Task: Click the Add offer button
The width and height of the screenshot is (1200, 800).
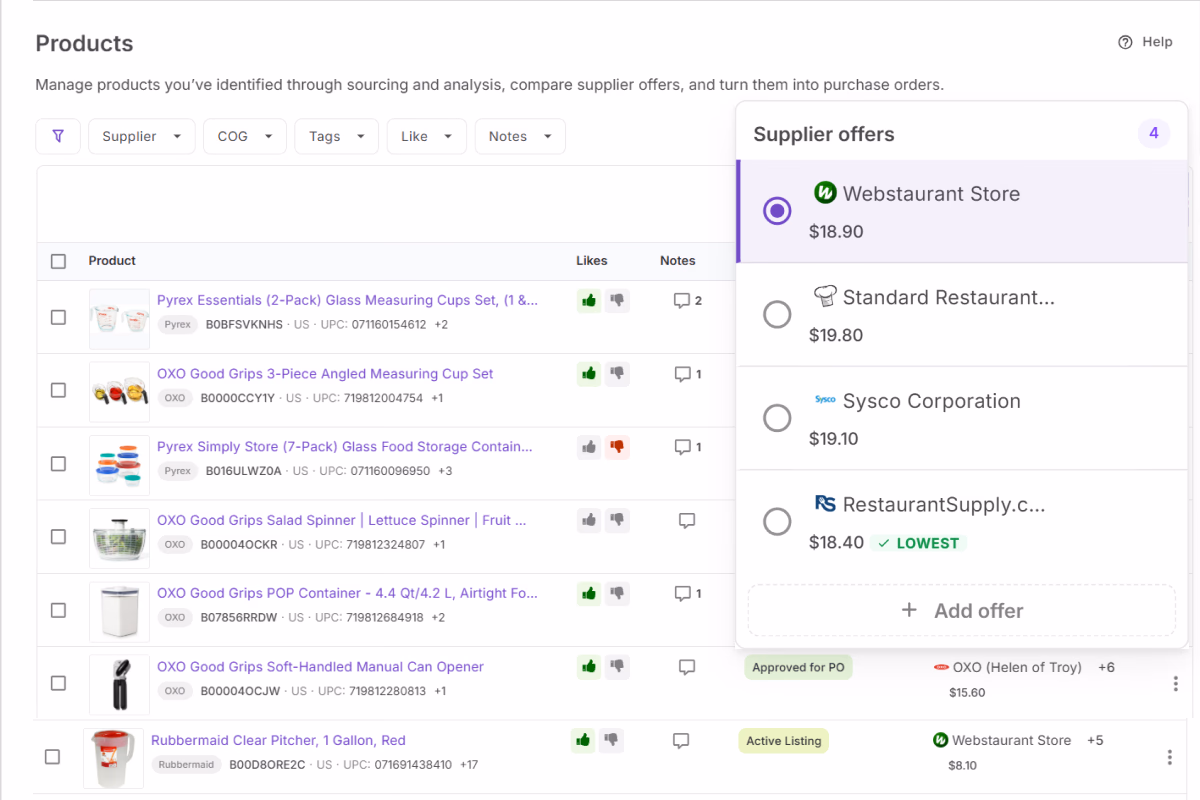Action: [x=962, y=610]
